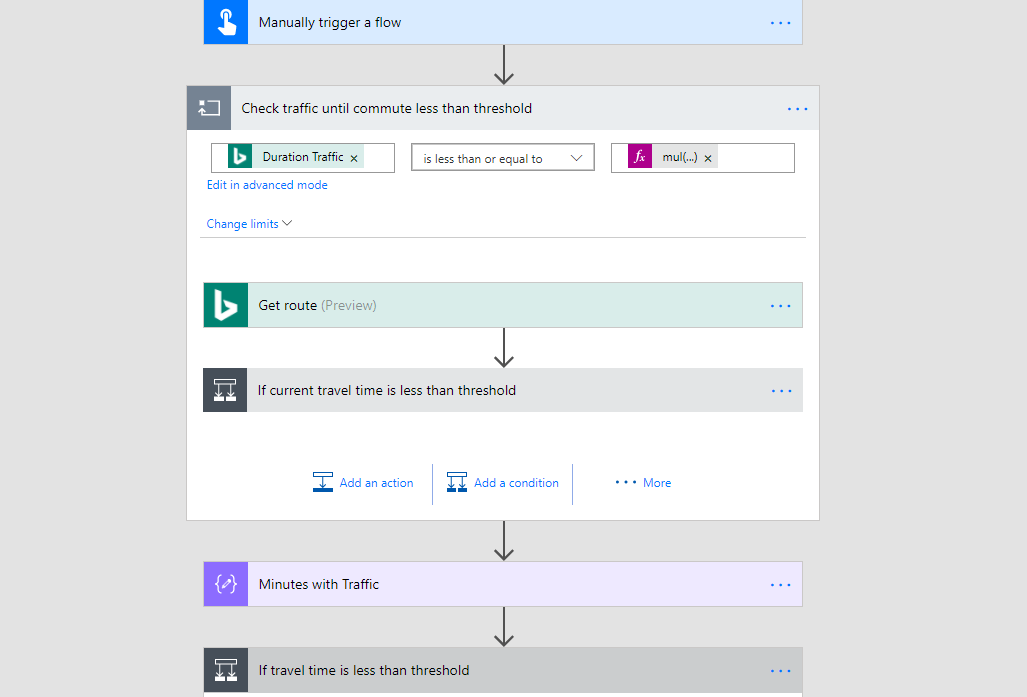The width and height of the screenshot is (1027, 697).
Task: Open options menu for Get route
Action: click(x=781, y=305)
